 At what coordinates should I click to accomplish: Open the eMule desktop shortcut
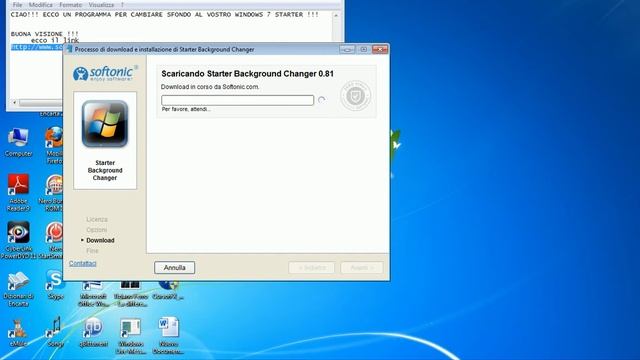tap(18, 333)
